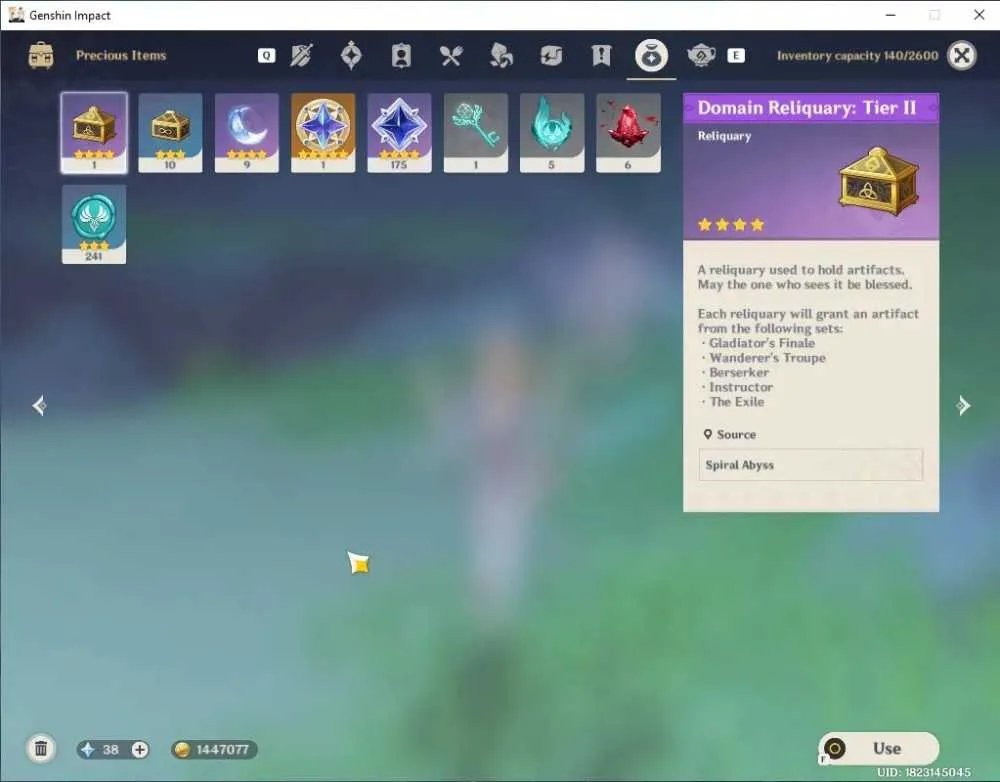
Task: Select the Precious Items pouch tab
Action: pyautogui.click(x=651, y=55)
